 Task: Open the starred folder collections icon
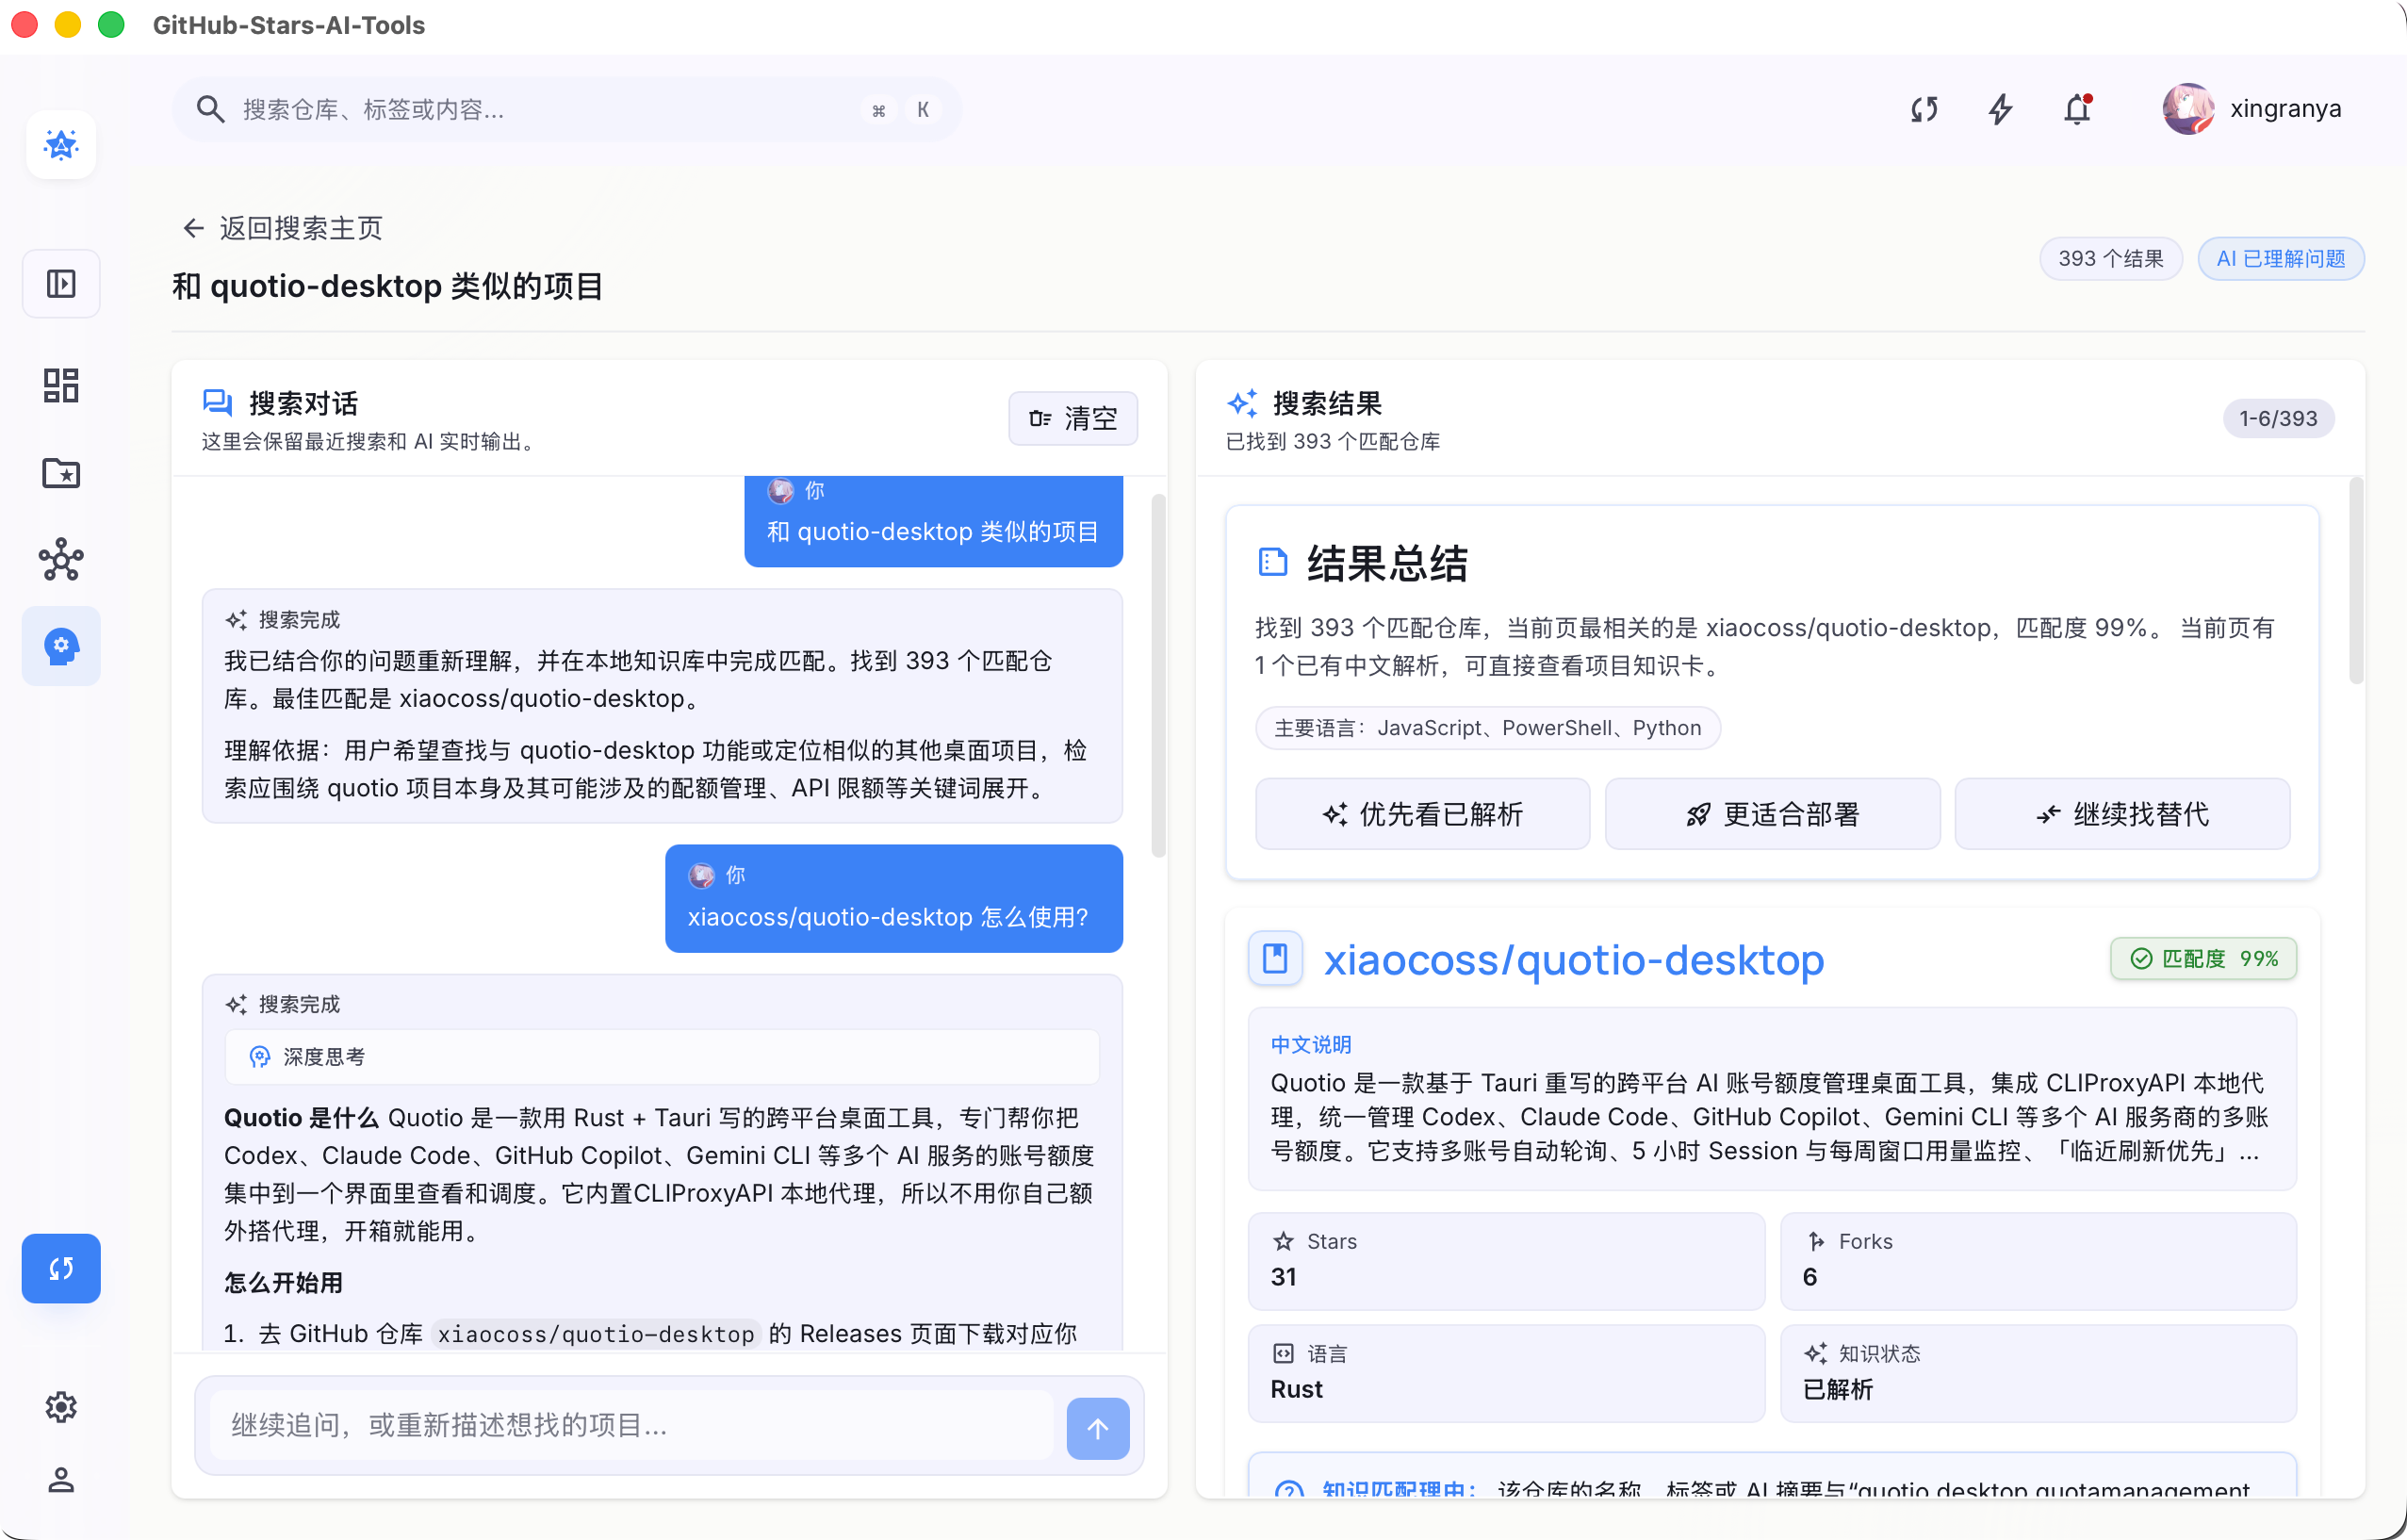61,473
